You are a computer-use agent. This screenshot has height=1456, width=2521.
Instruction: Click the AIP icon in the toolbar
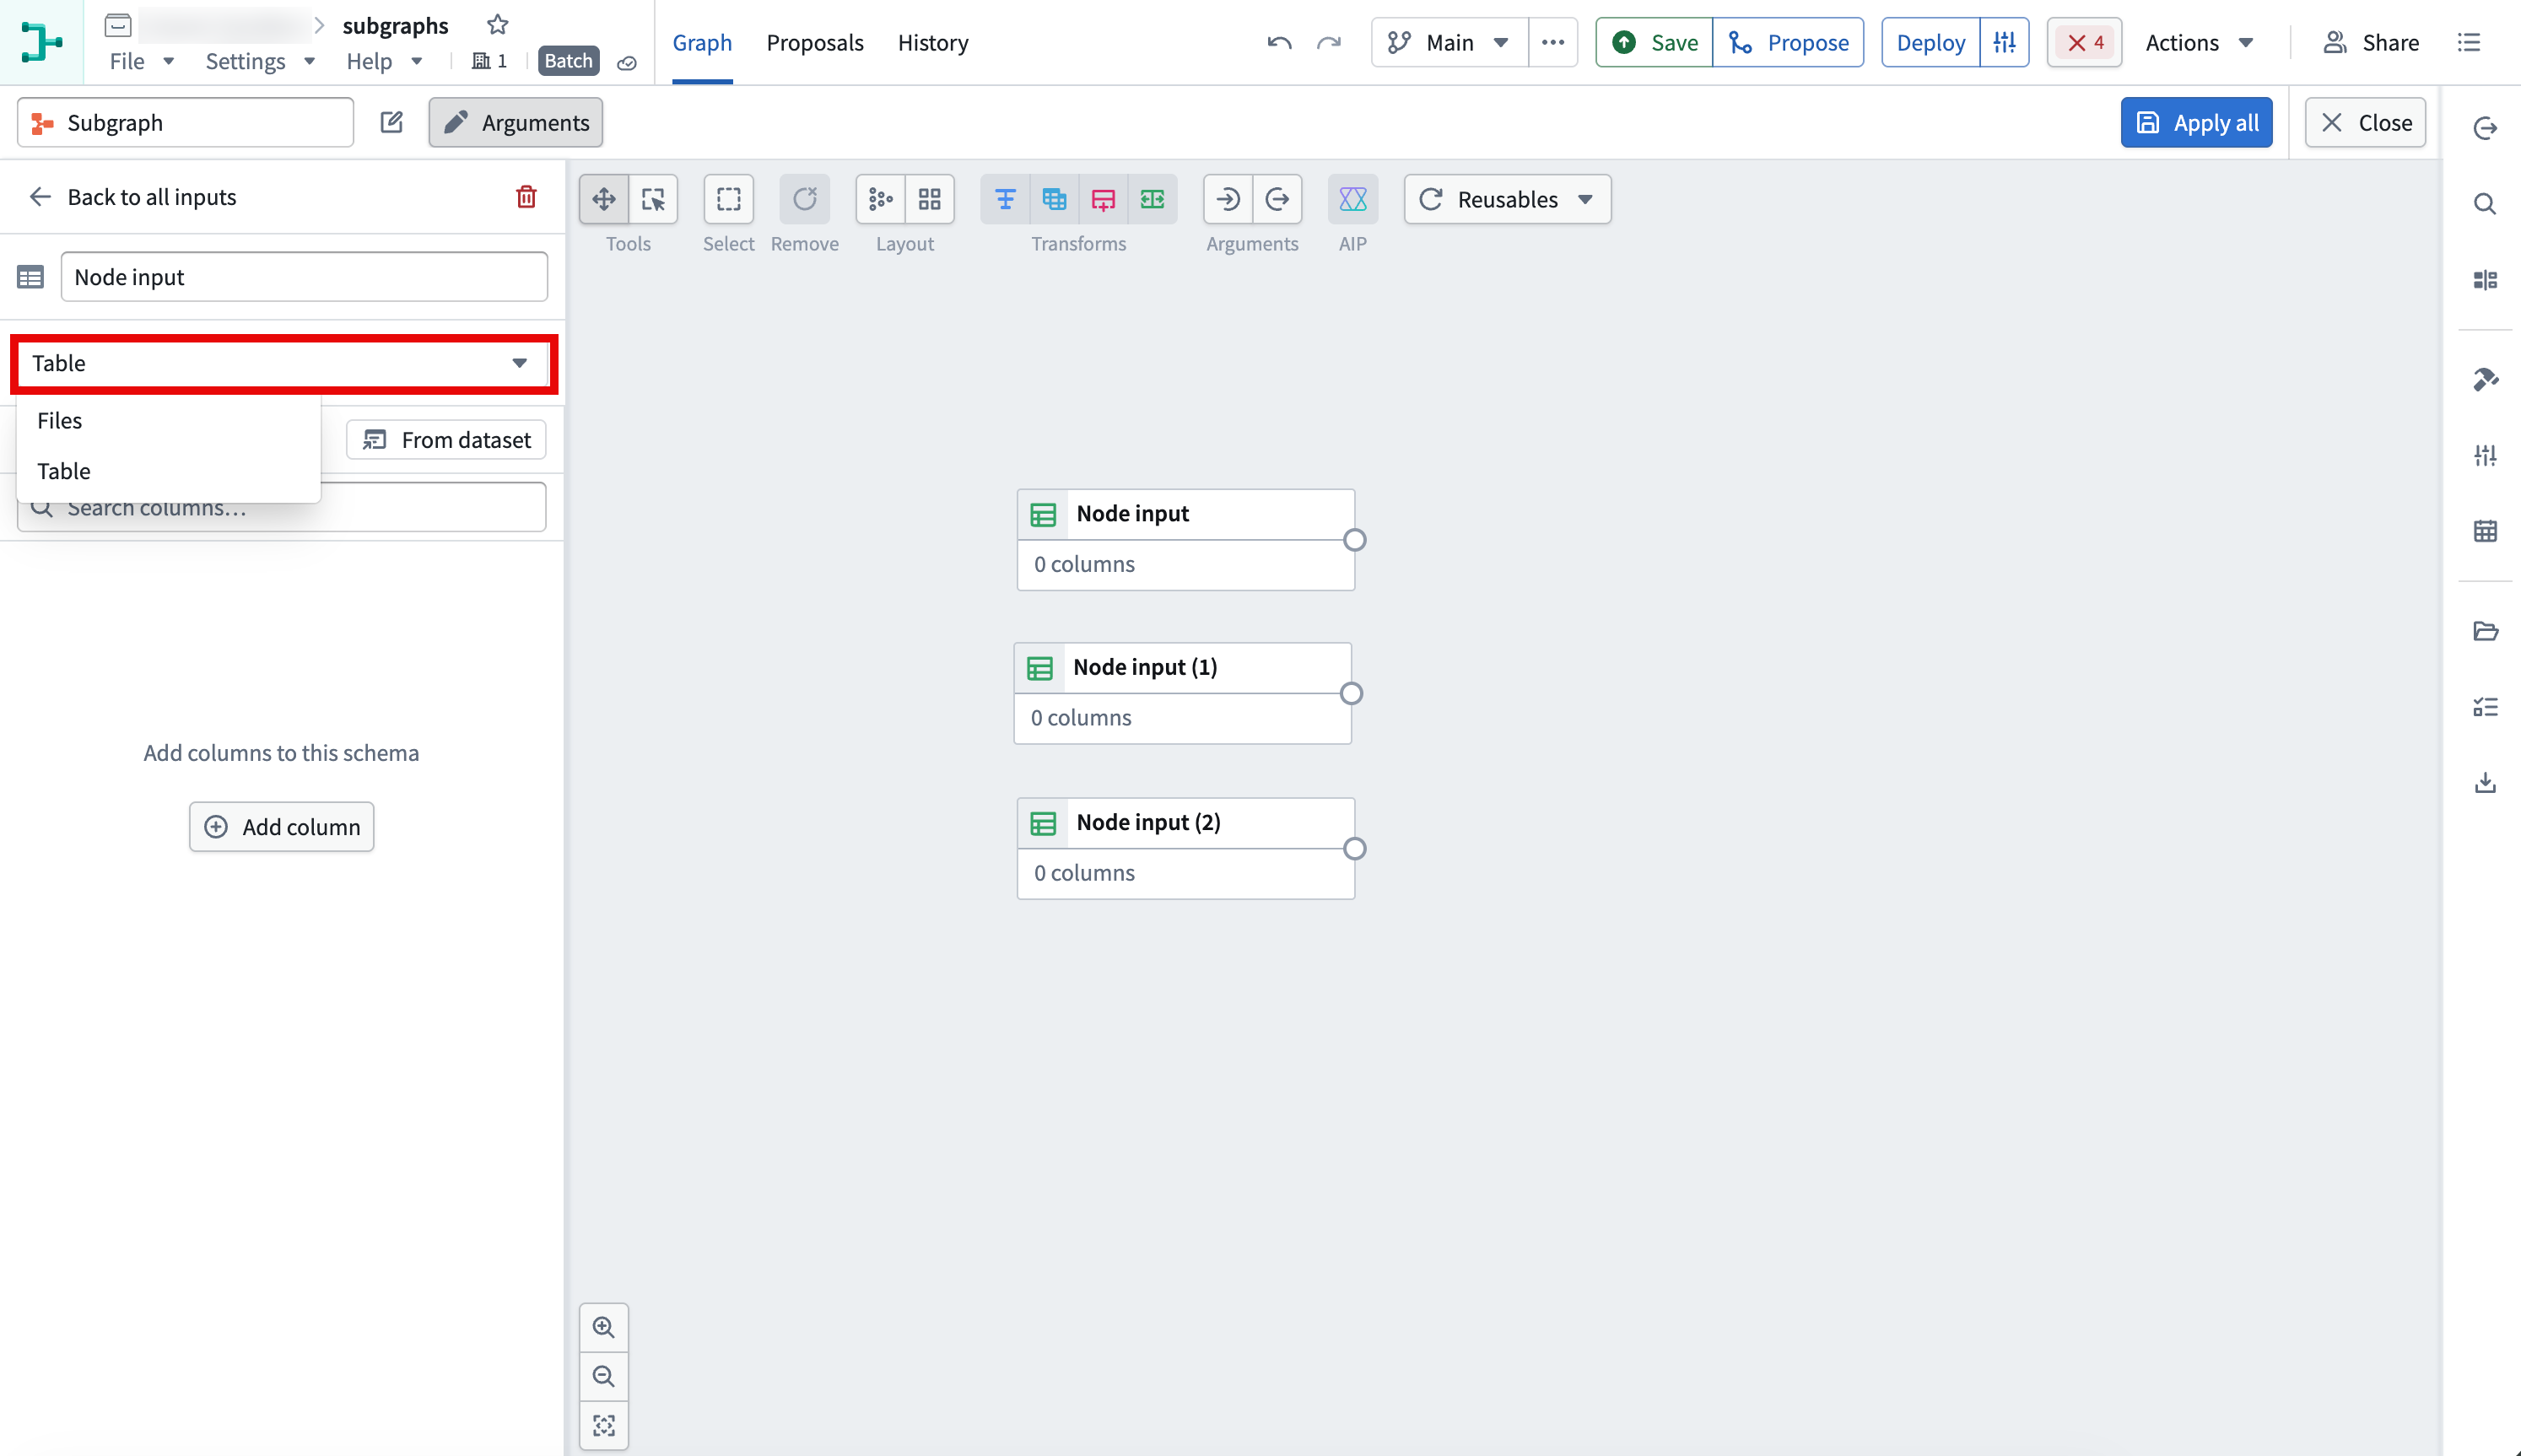pos(1352,199)
